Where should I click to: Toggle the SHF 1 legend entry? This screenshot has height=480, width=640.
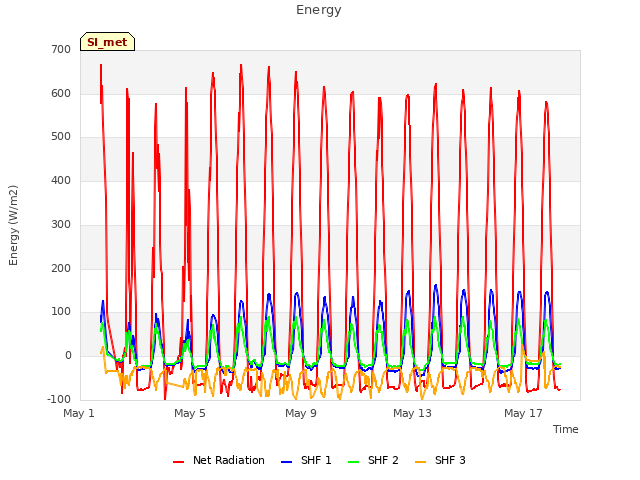pos(307,460)
